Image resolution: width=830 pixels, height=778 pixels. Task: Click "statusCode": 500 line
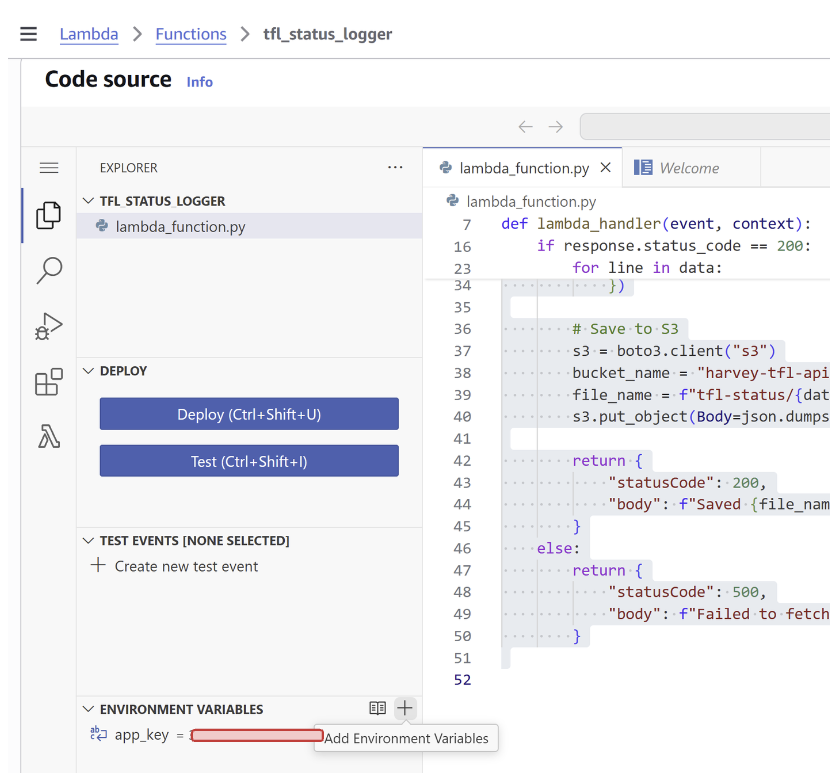(x=687, y=592)
